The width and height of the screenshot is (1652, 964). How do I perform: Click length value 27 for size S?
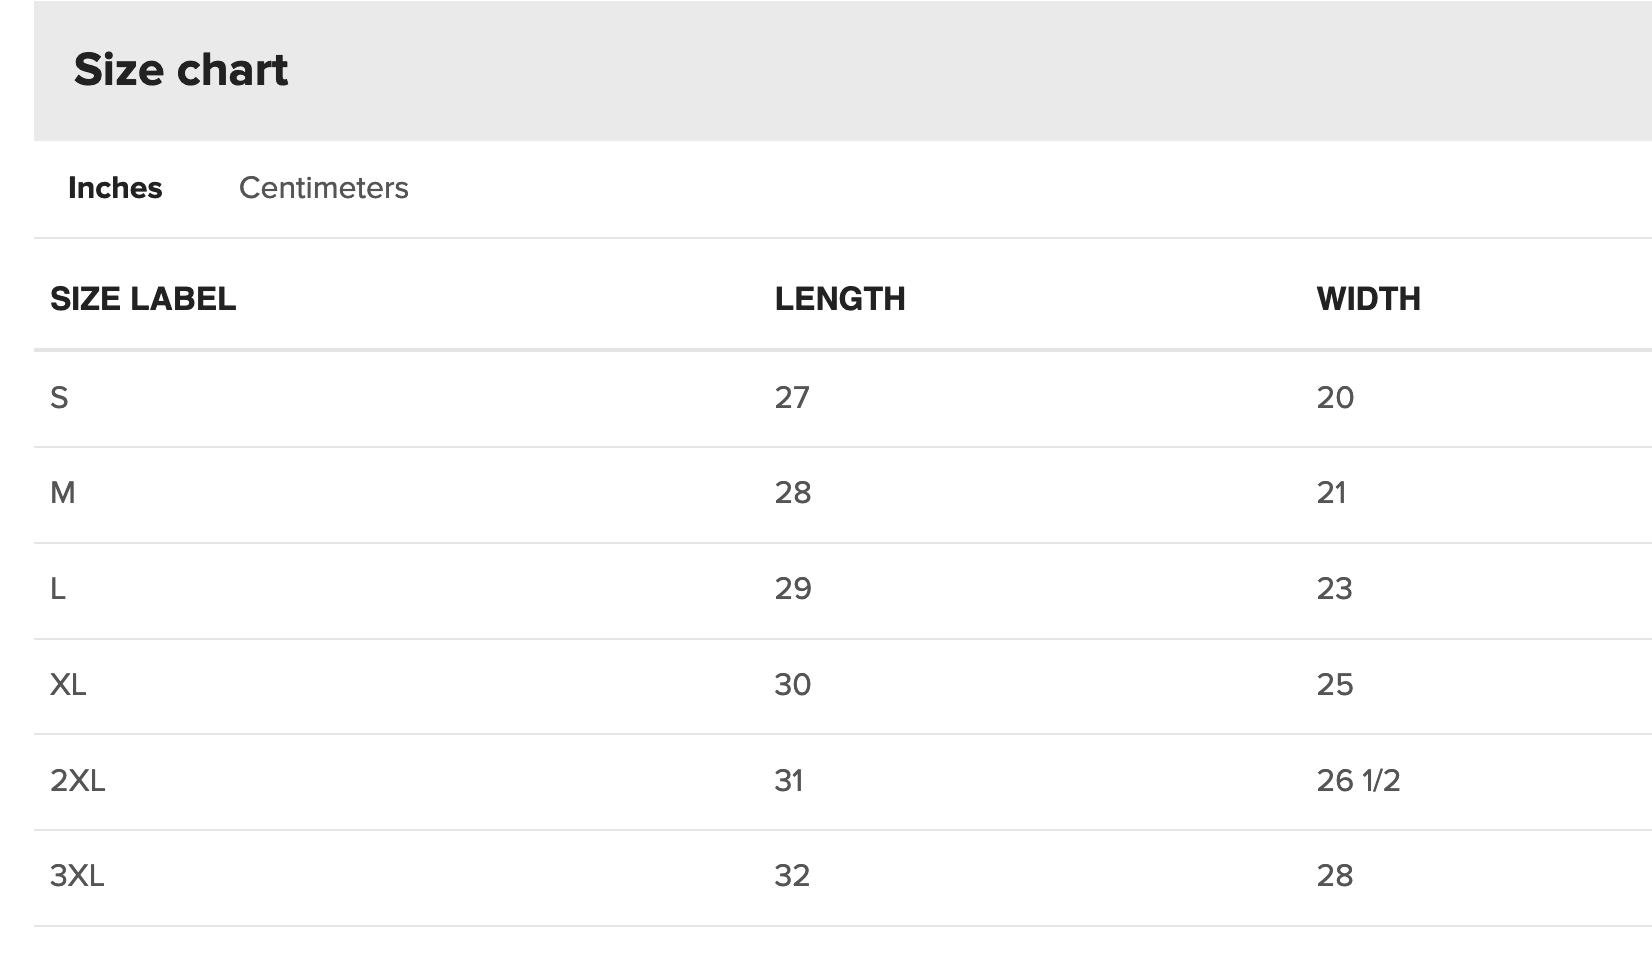[792, 398]
